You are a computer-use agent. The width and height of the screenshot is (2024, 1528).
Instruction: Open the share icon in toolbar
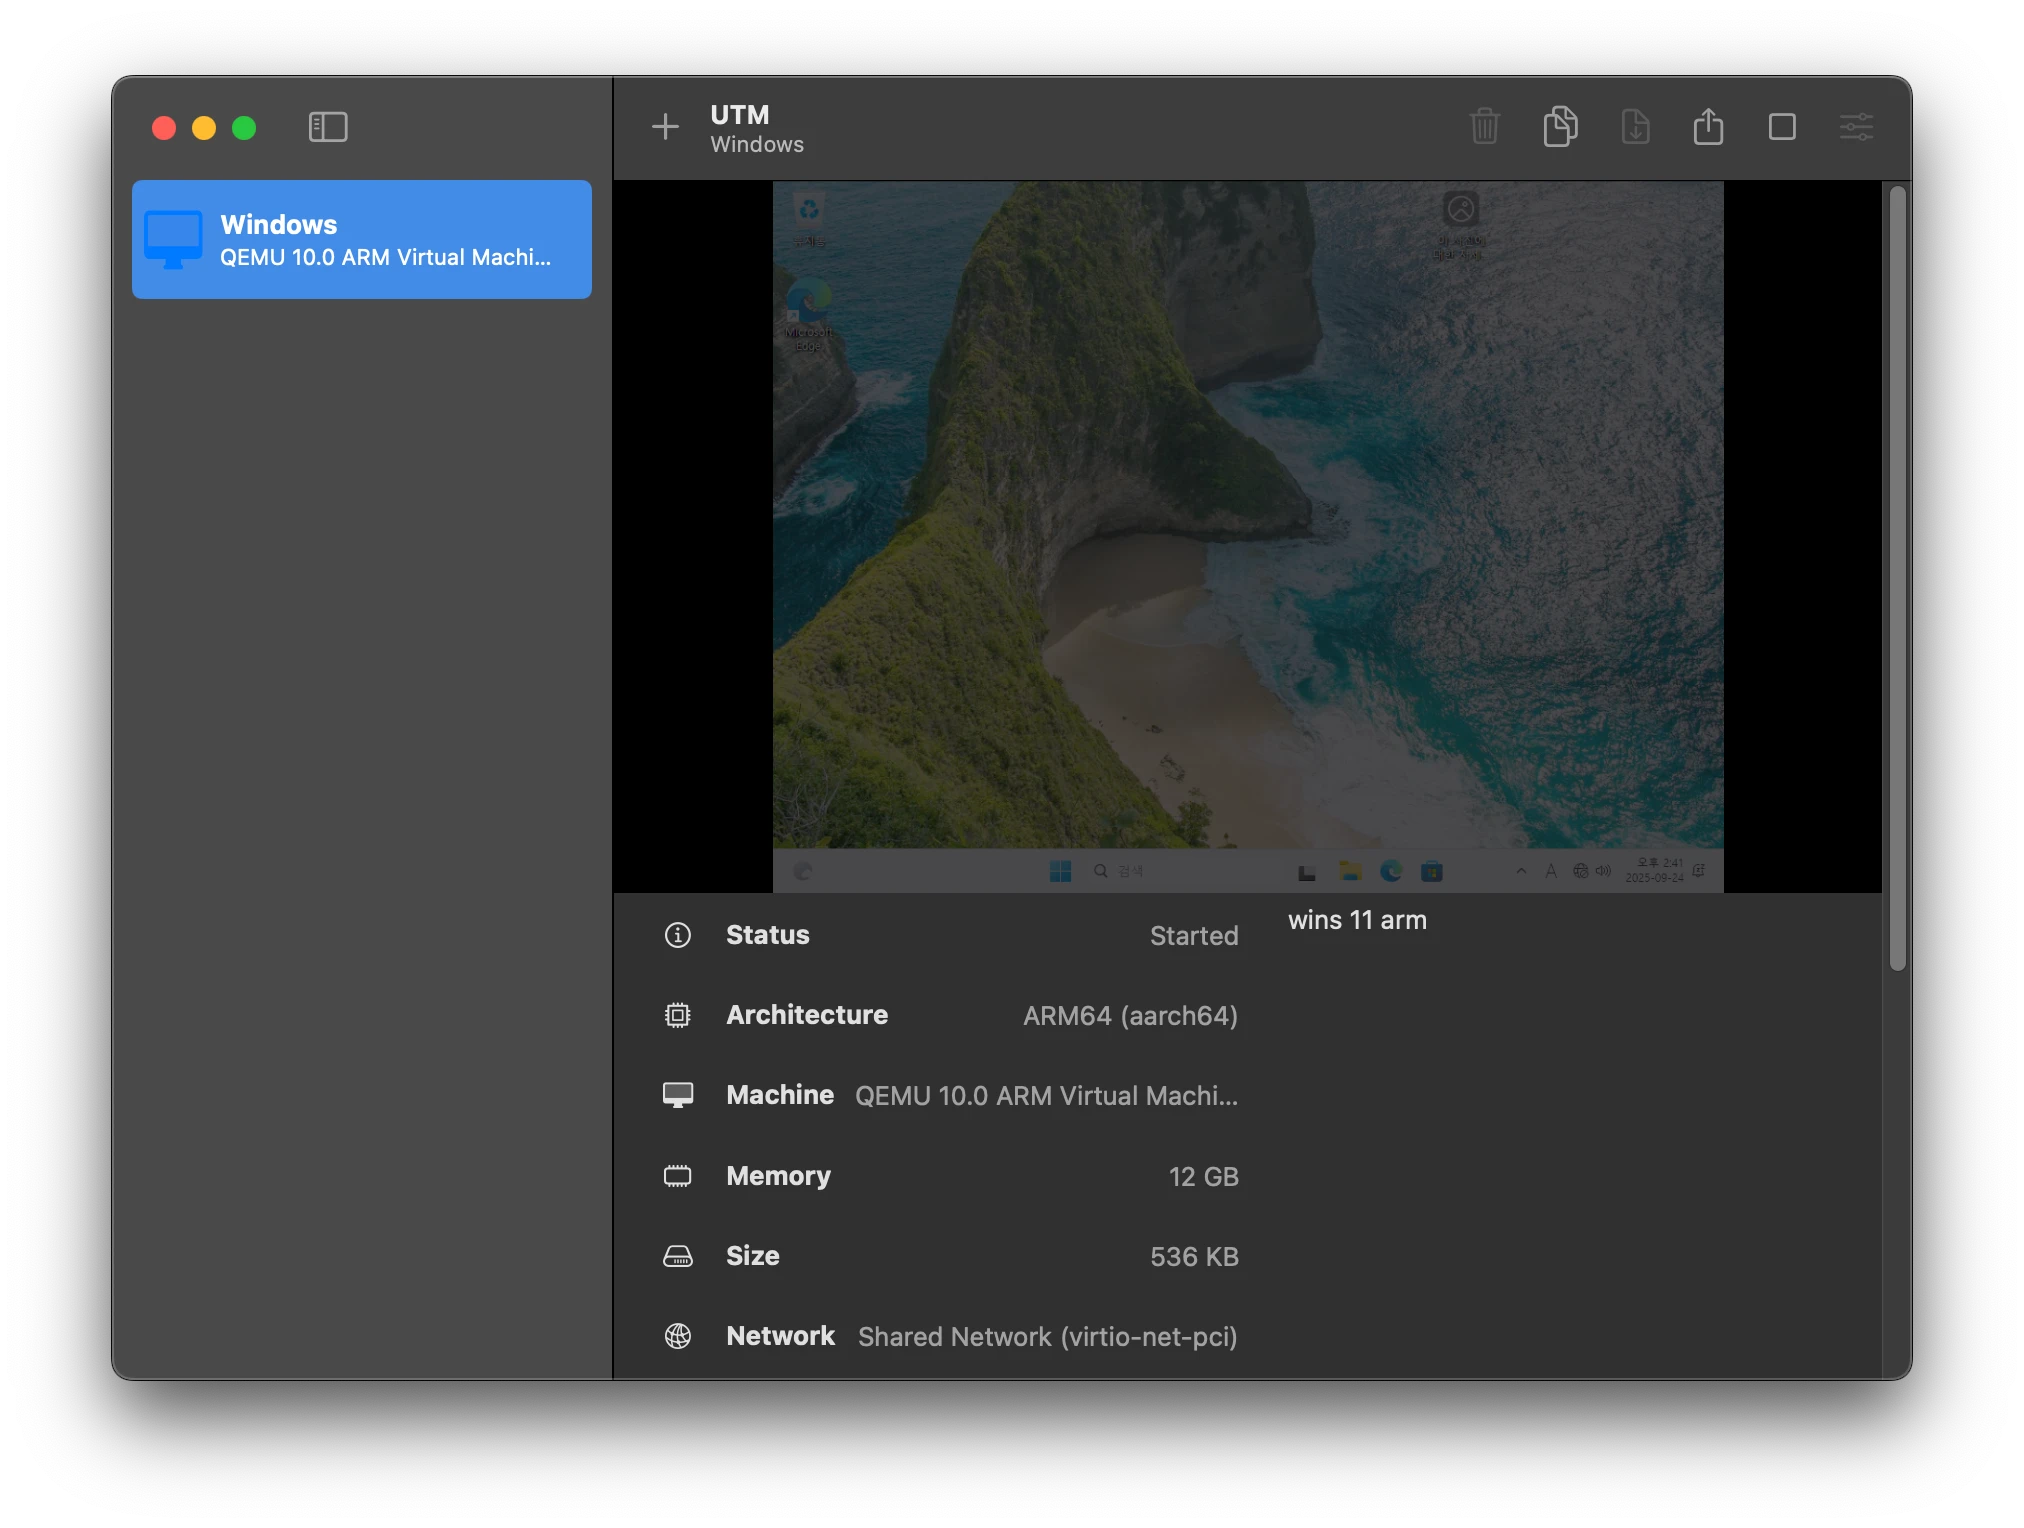tap(1708, 127)
